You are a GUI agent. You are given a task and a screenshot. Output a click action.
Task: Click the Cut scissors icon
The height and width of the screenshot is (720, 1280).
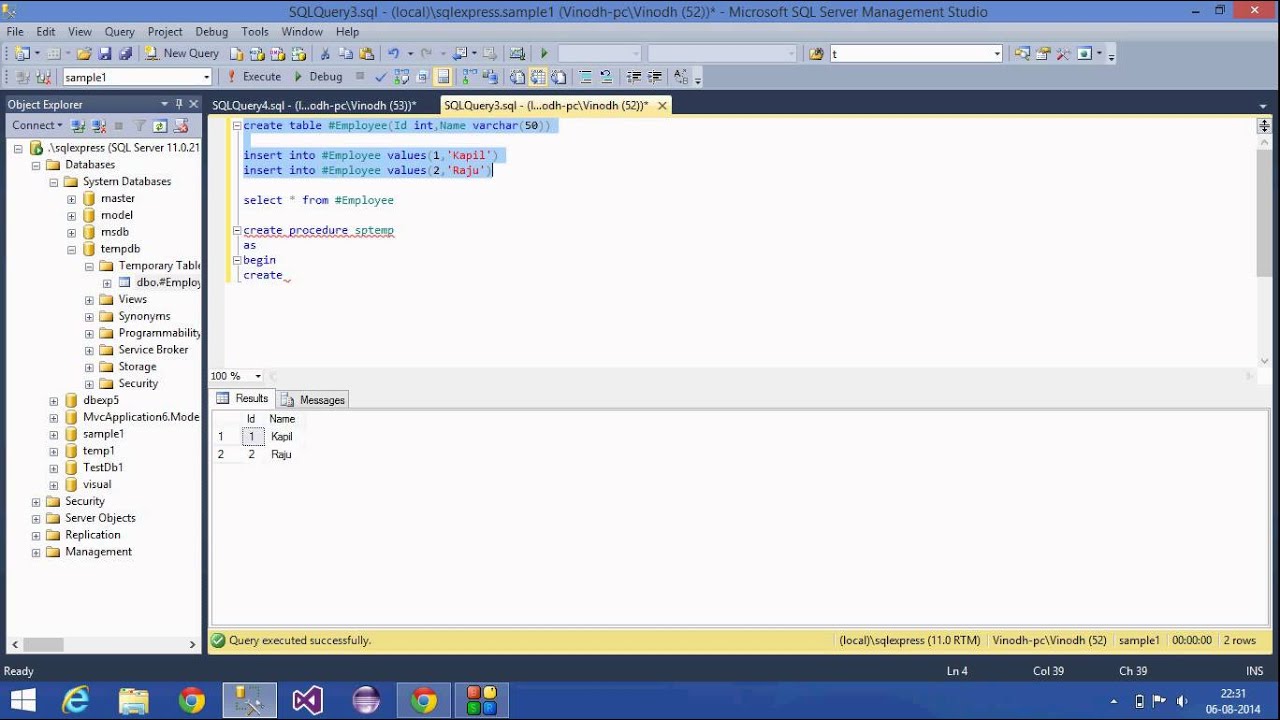pyautogui.click(x=325, y=53)
